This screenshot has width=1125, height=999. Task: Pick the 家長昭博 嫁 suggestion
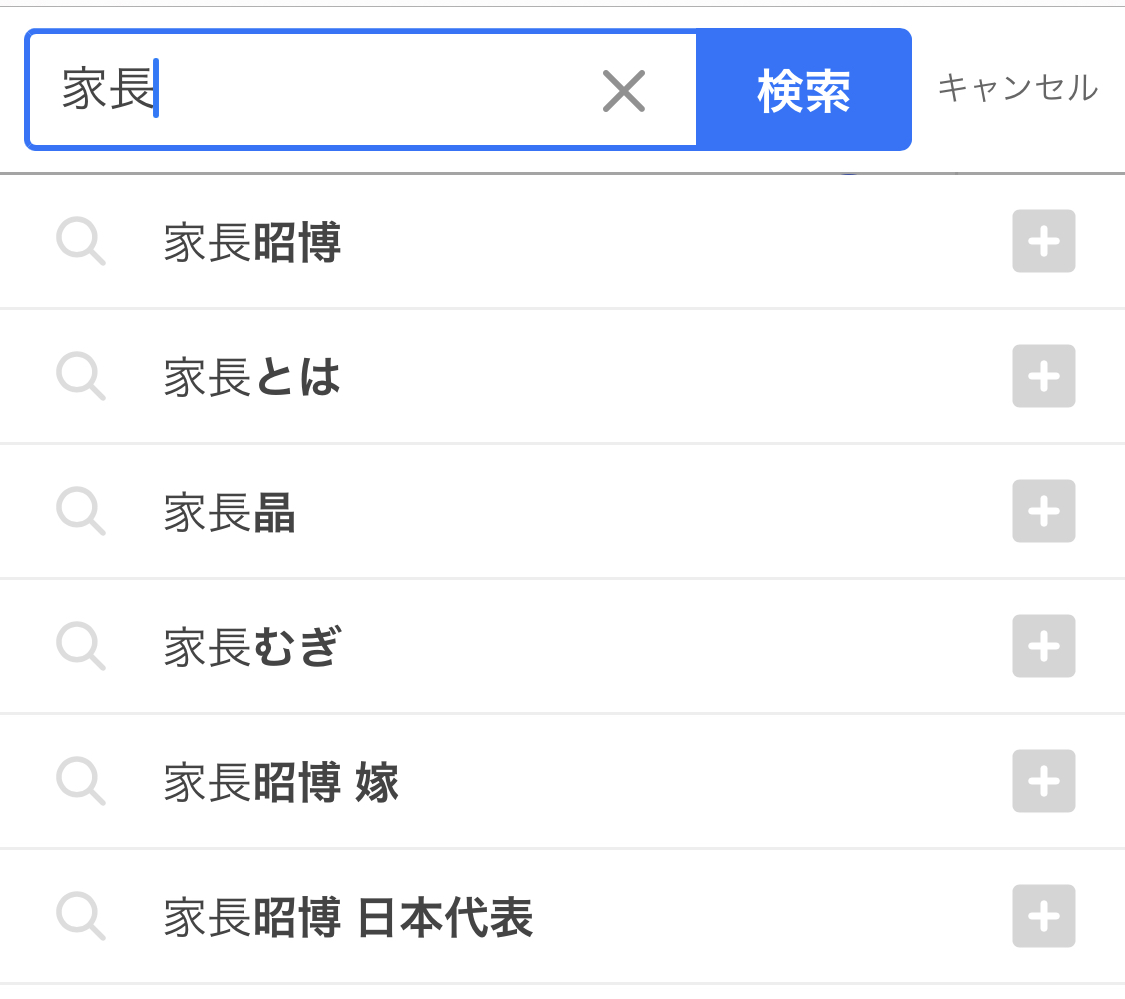[281, 782]
